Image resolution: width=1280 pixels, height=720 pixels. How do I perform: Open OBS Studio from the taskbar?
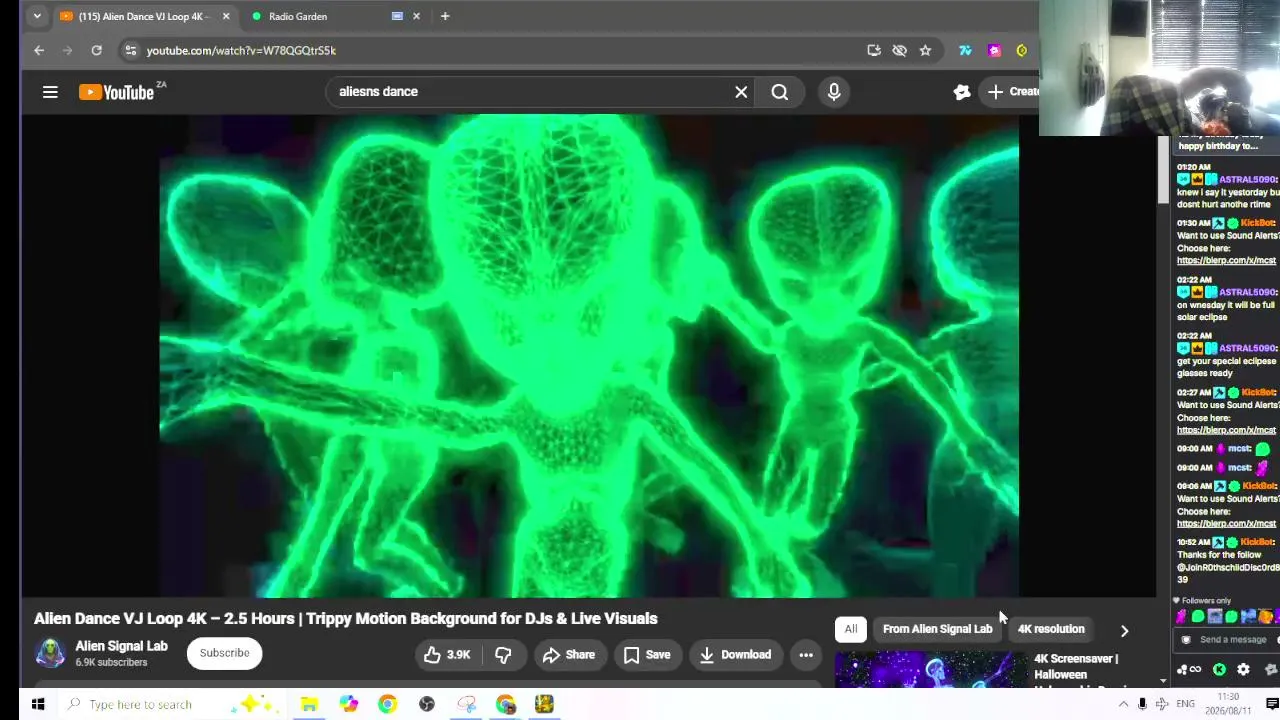427,705
